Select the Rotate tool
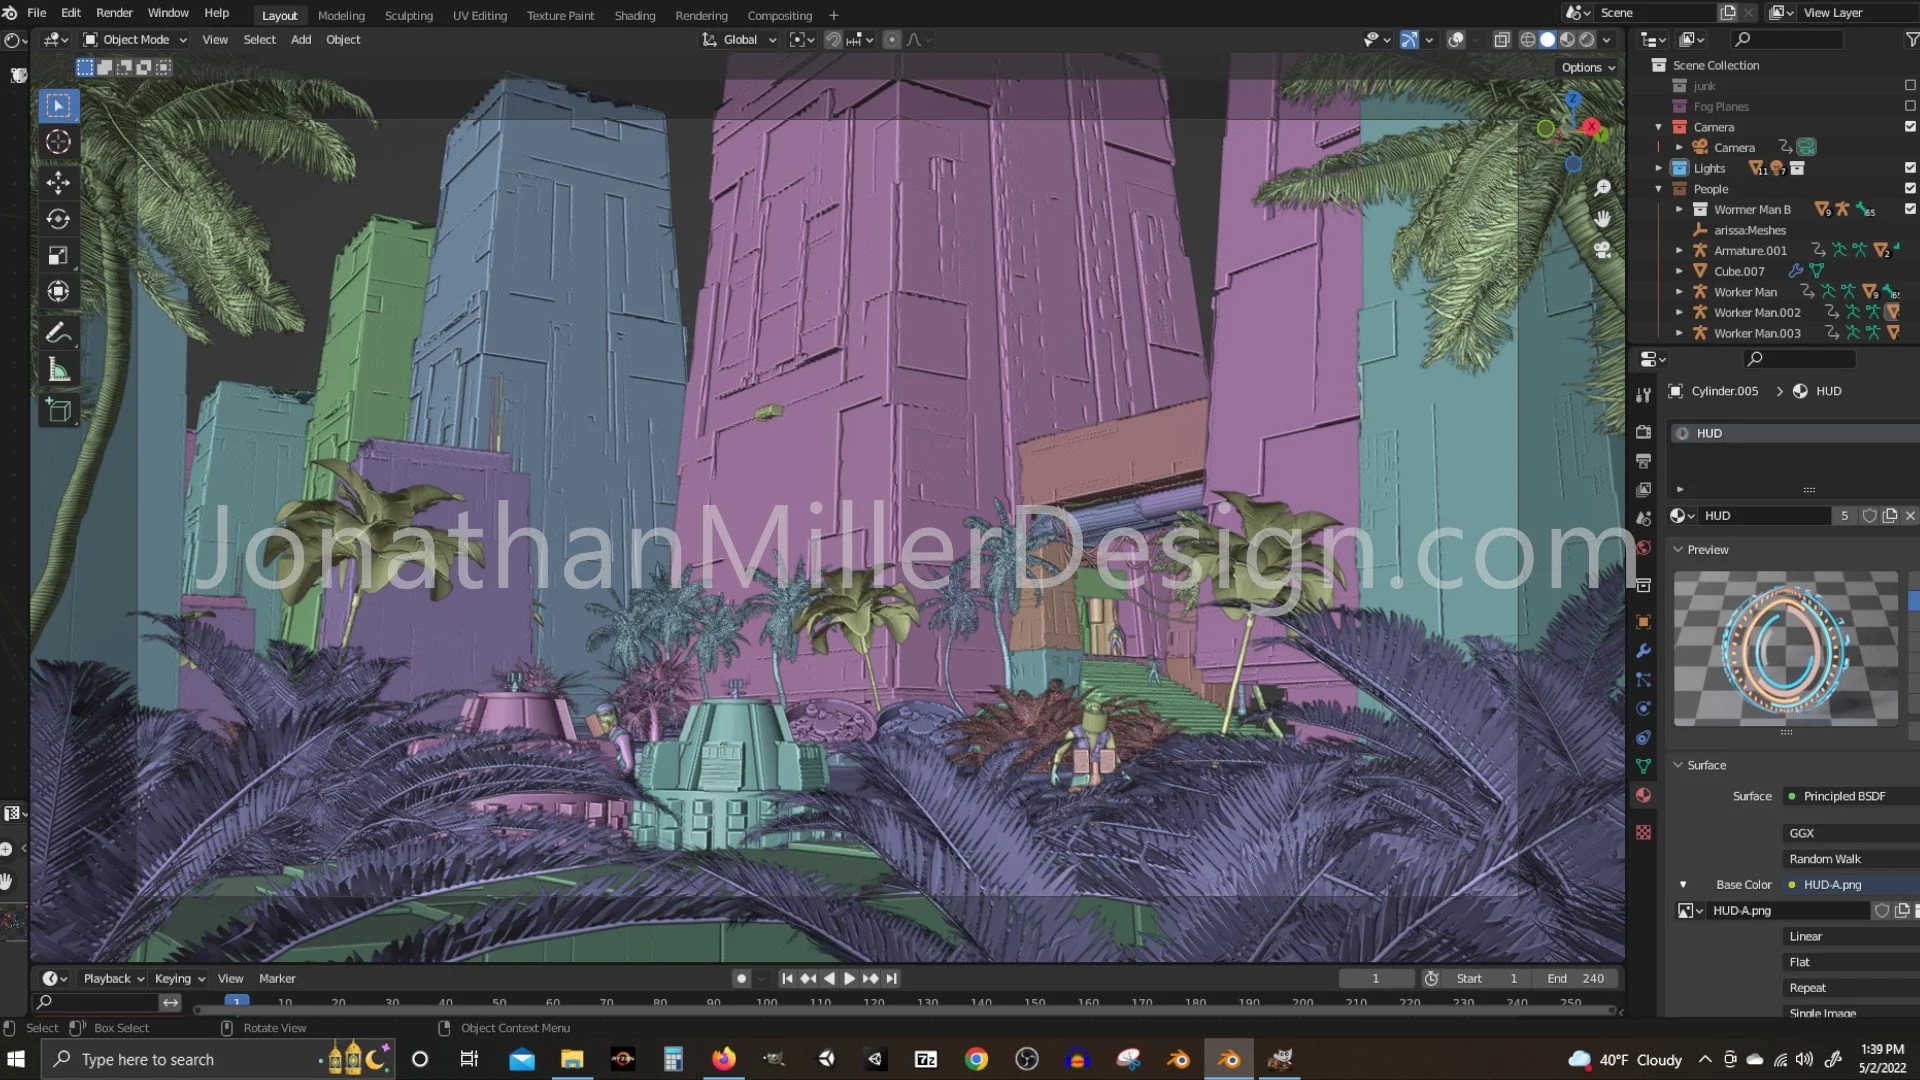The height and width of the screenshot is (1080, 1920). click(x=58, y=219)
